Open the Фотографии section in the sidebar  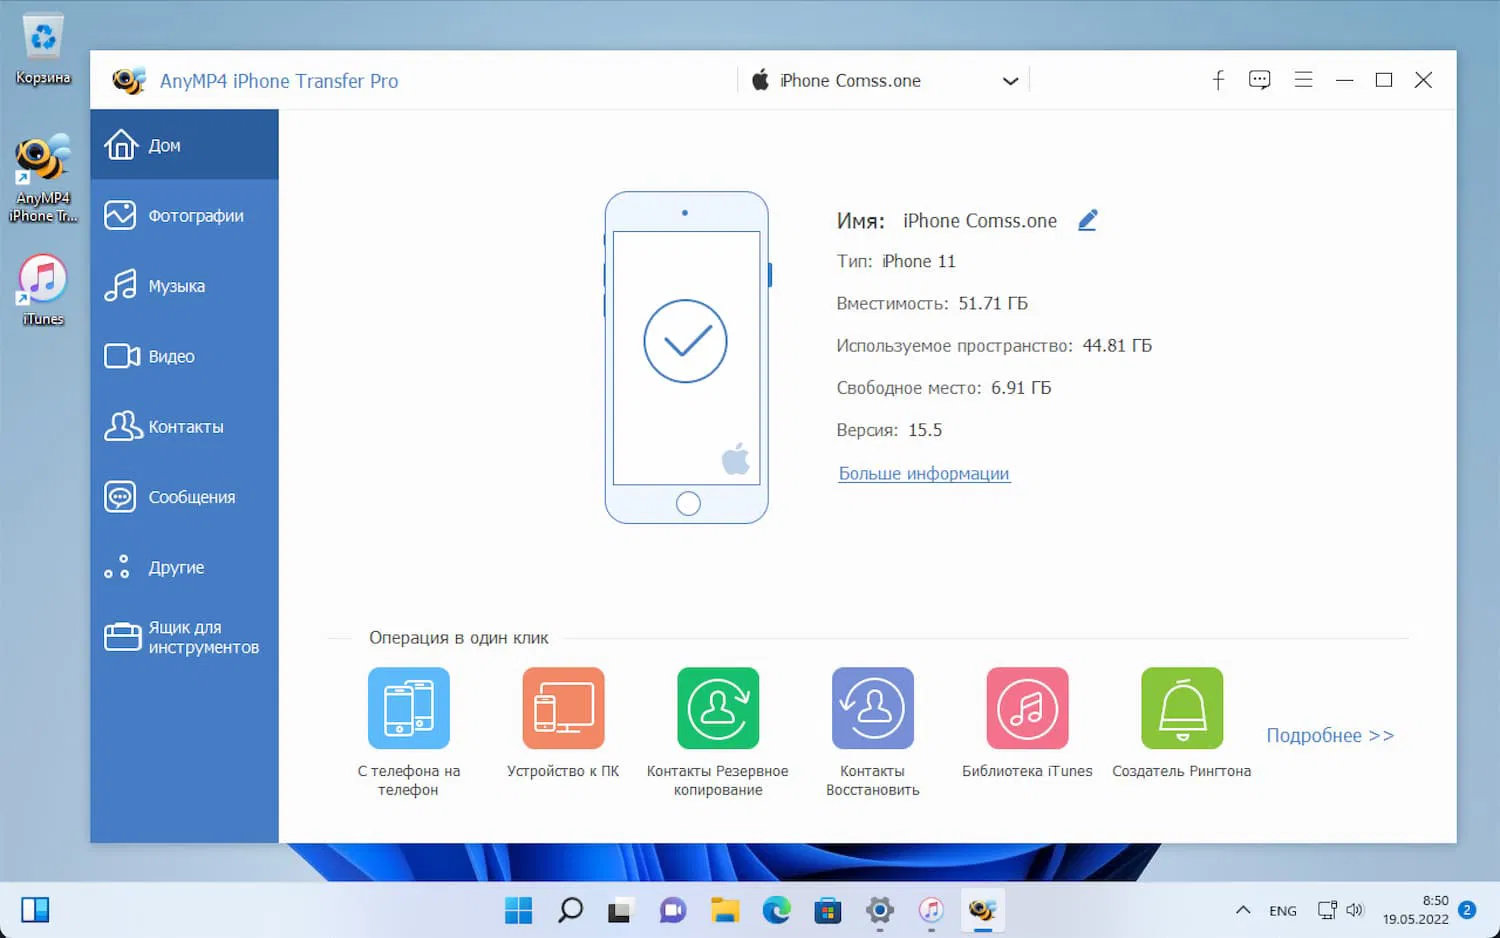[x=184, y=215]
